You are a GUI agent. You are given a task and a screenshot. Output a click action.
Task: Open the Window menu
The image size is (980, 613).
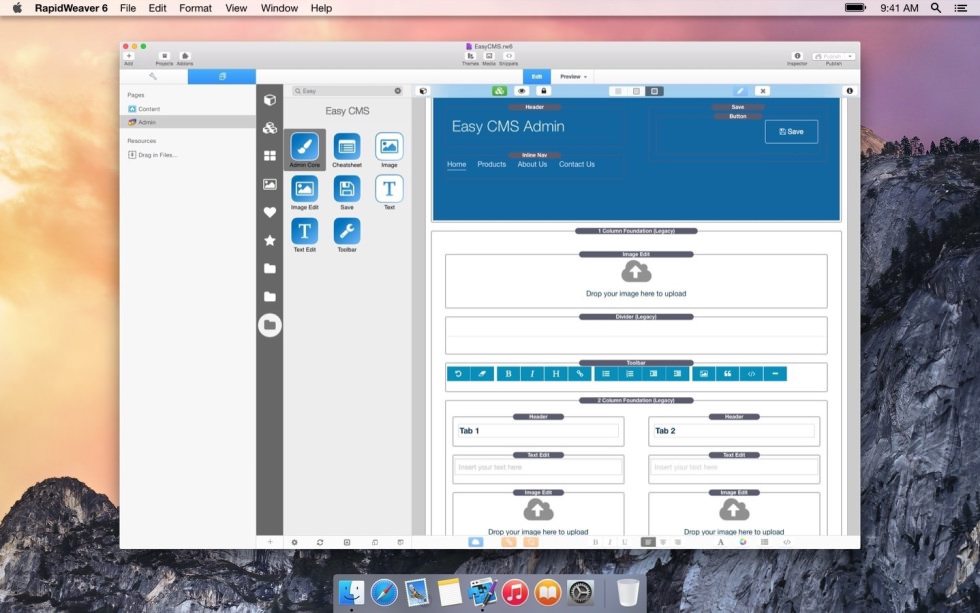(x=279, y=8)
